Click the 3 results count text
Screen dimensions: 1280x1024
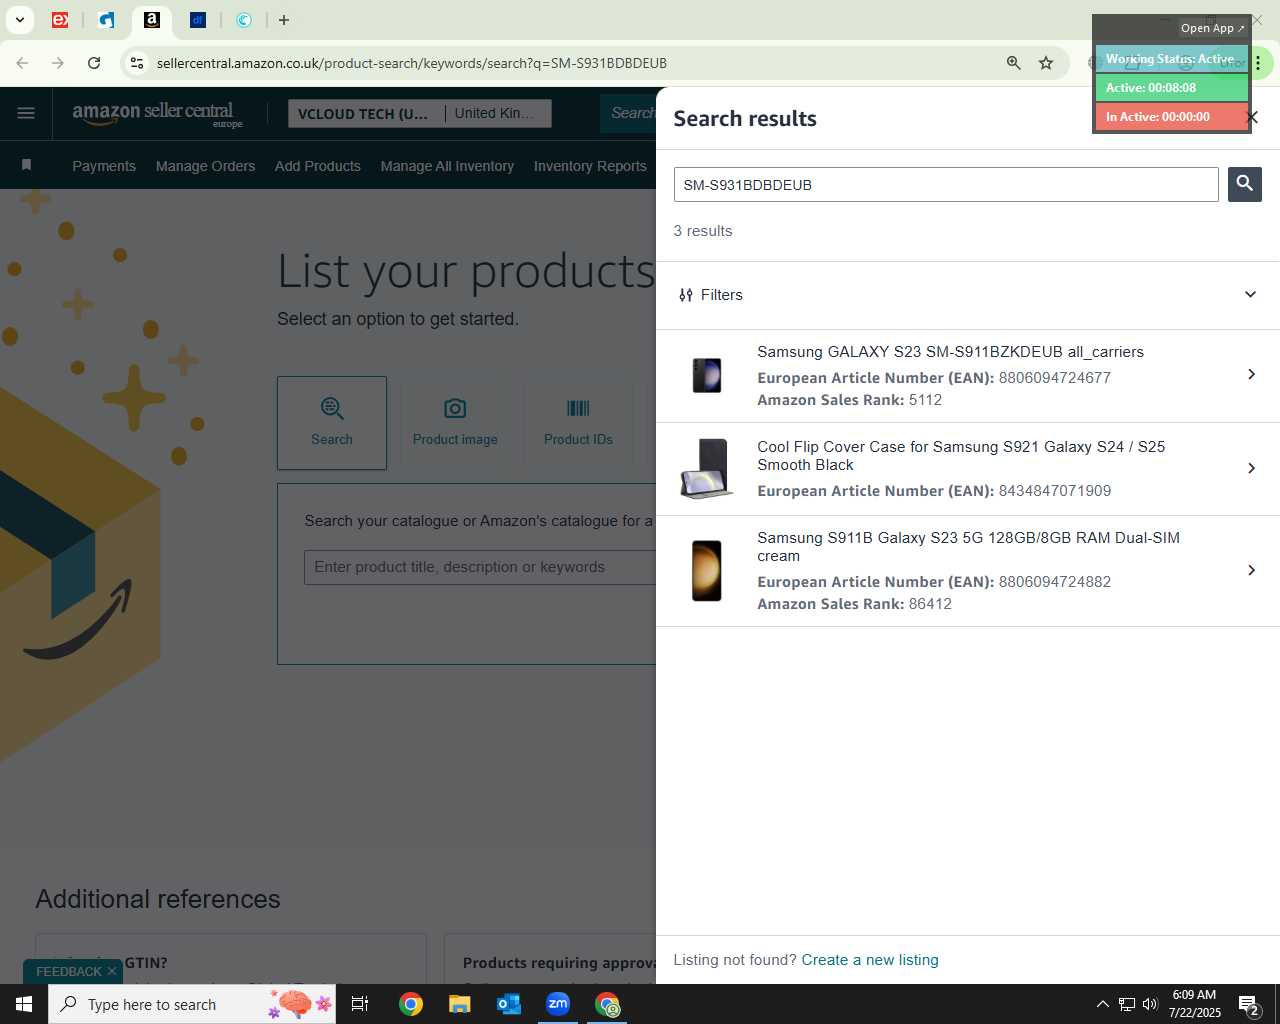[x=703, y=231]
